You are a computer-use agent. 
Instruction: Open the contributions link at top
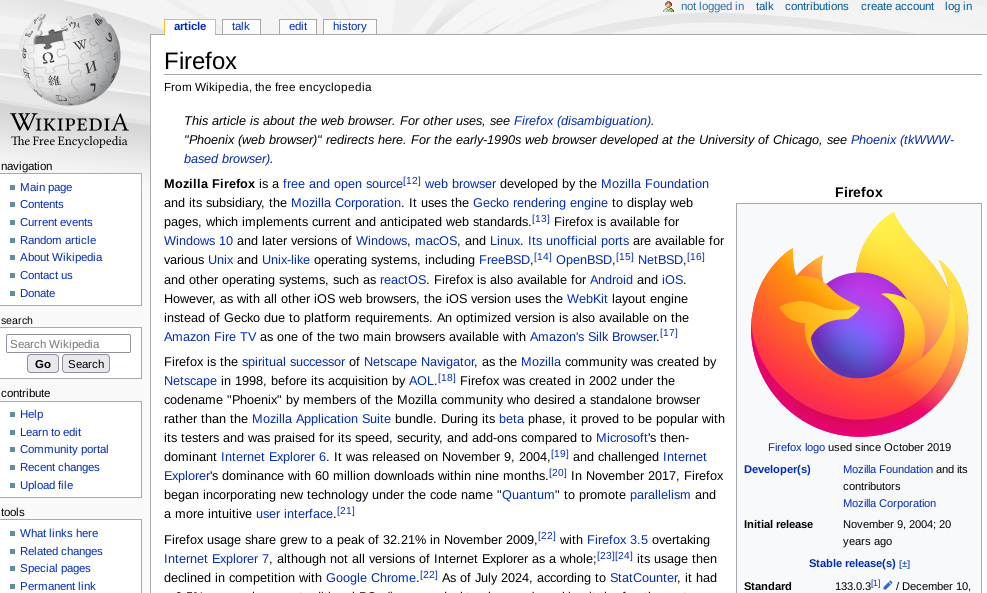coord(816,6)
